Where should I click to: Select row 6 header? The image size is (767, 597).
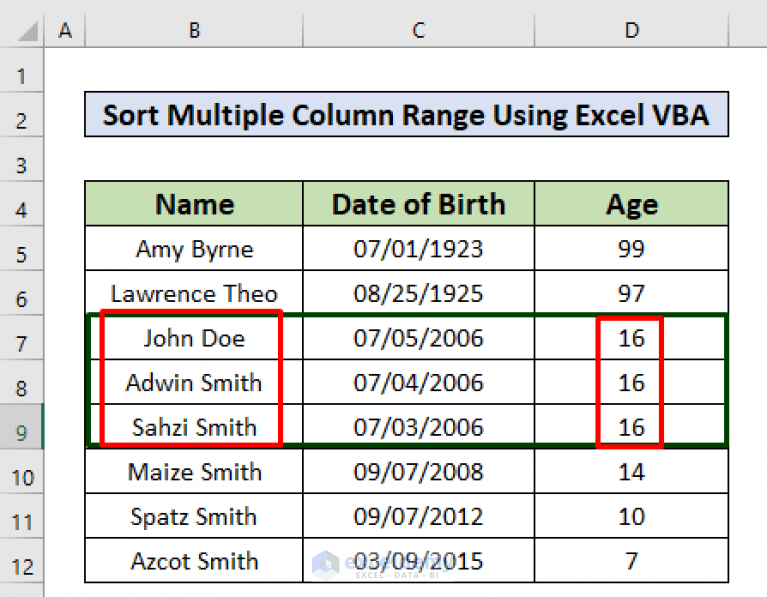(22, 293)
